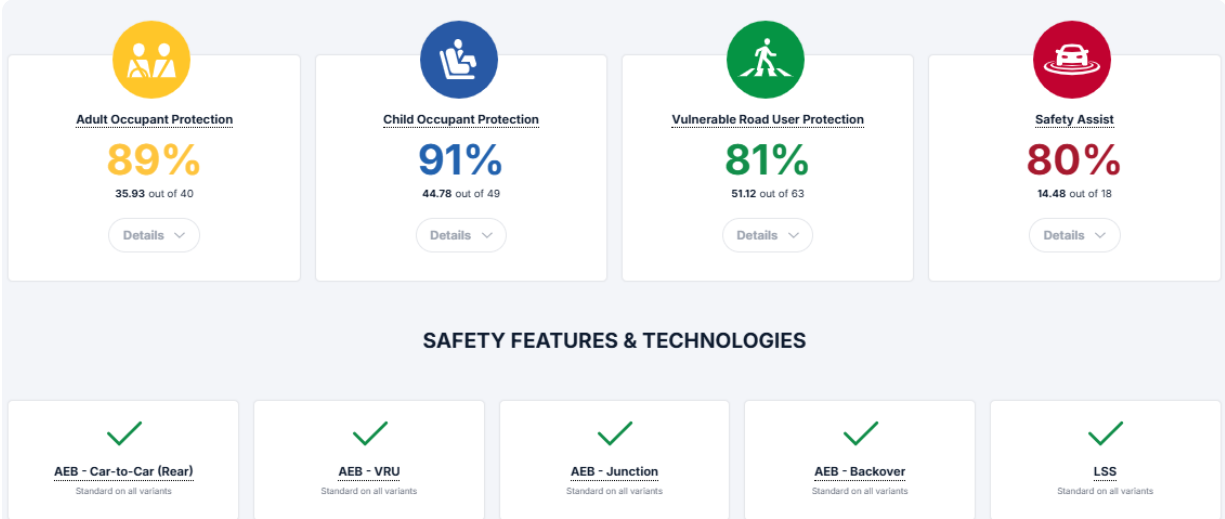Expand Details under Child Occupant Protection

click(x=461, y=236)
